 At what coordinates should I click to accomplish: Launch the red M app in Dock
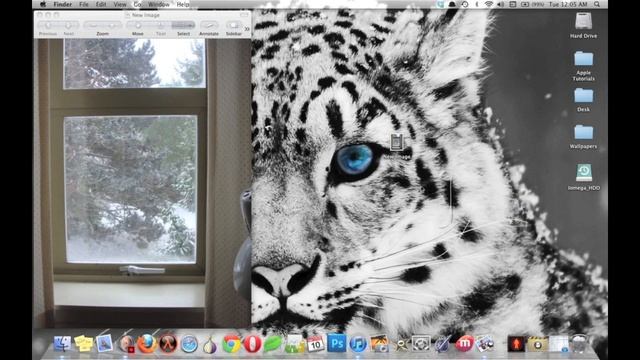tap(464, 344)
